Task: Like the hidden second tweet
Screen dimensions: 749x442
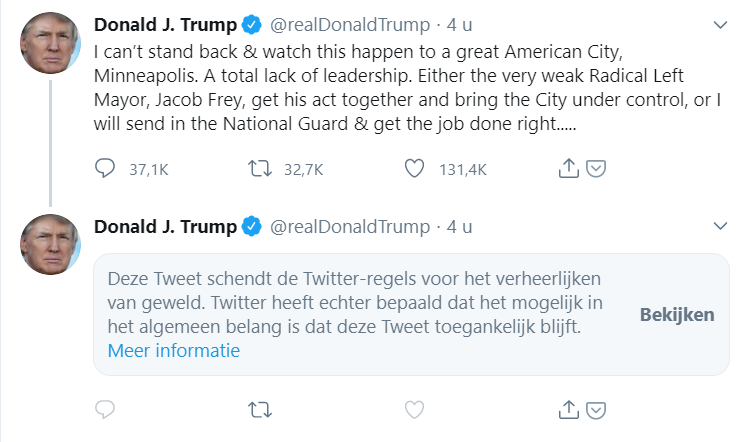Action: click(x=414, y=409)
